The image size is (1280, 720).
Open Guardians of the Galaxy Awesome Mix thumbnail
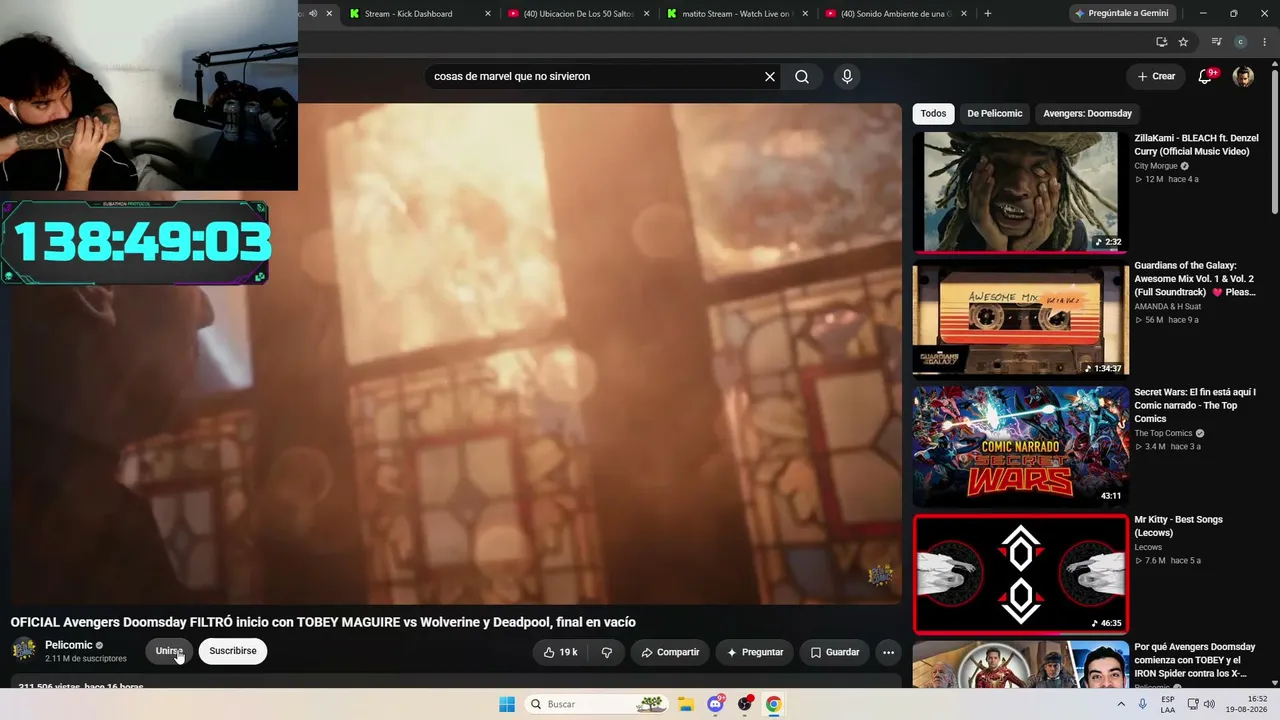pos(1021,319)
